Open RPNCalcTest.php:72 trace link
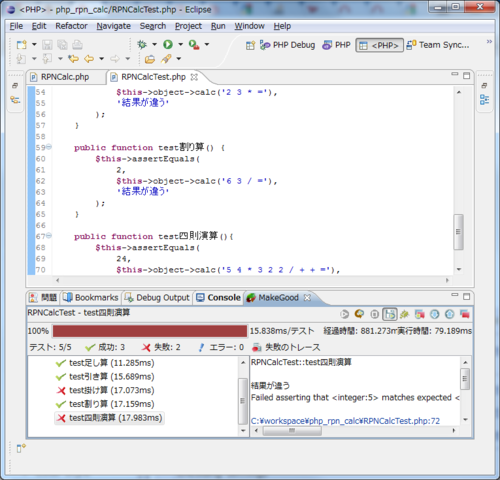 [345, 421]
